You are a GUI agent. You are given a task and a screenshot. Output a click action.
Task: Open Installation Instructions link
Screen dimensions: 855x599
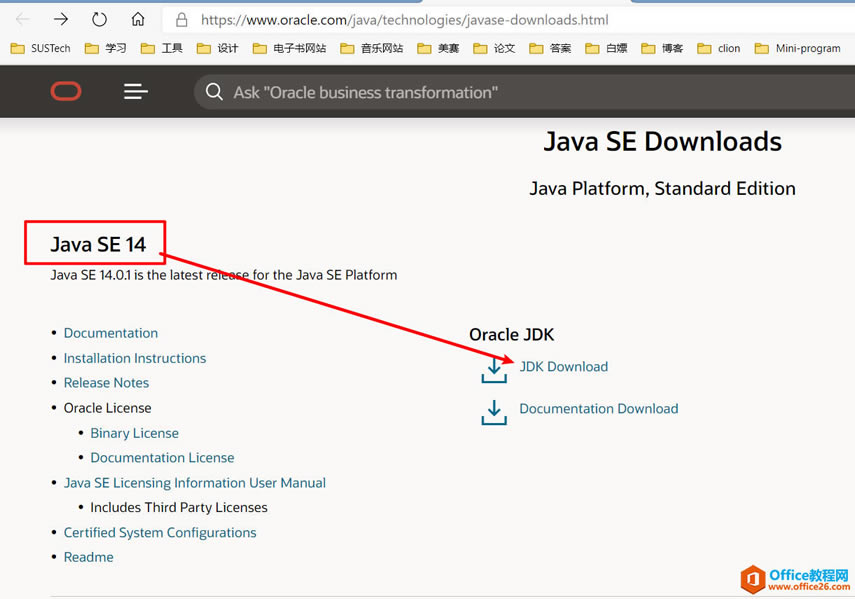[135, 358]
